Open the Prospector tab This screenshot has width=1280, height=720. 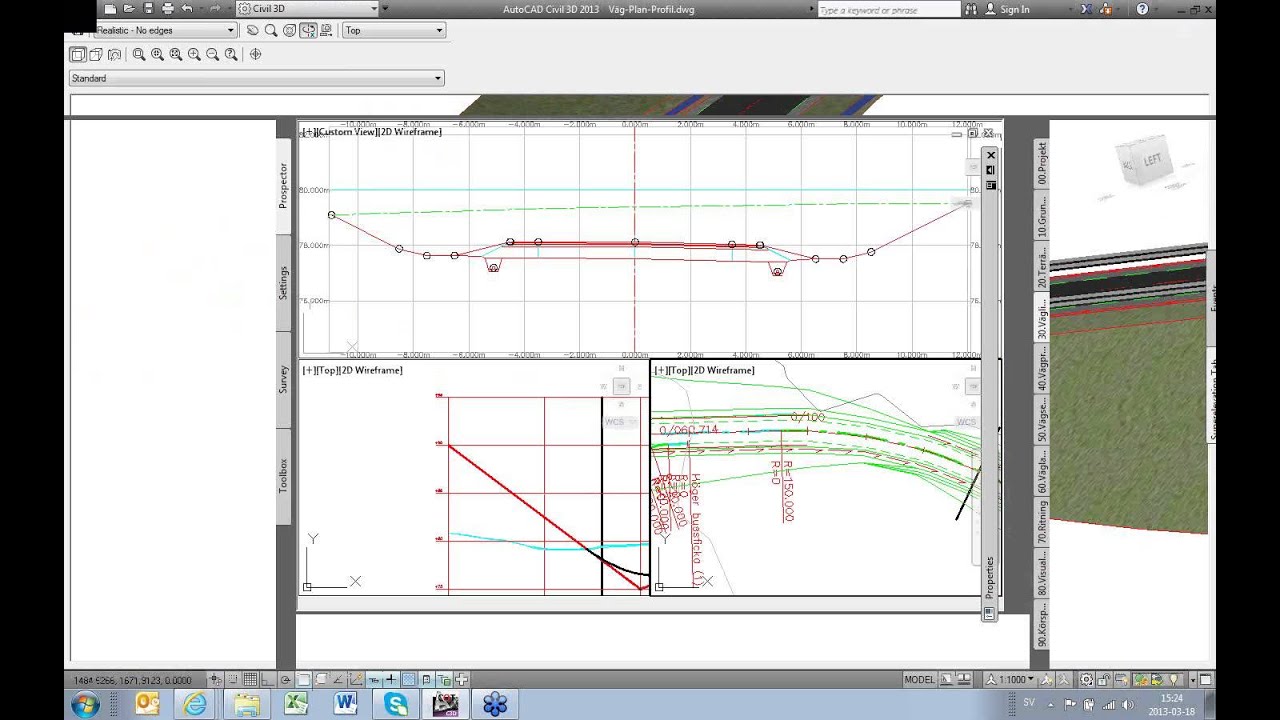click(283, 185)
